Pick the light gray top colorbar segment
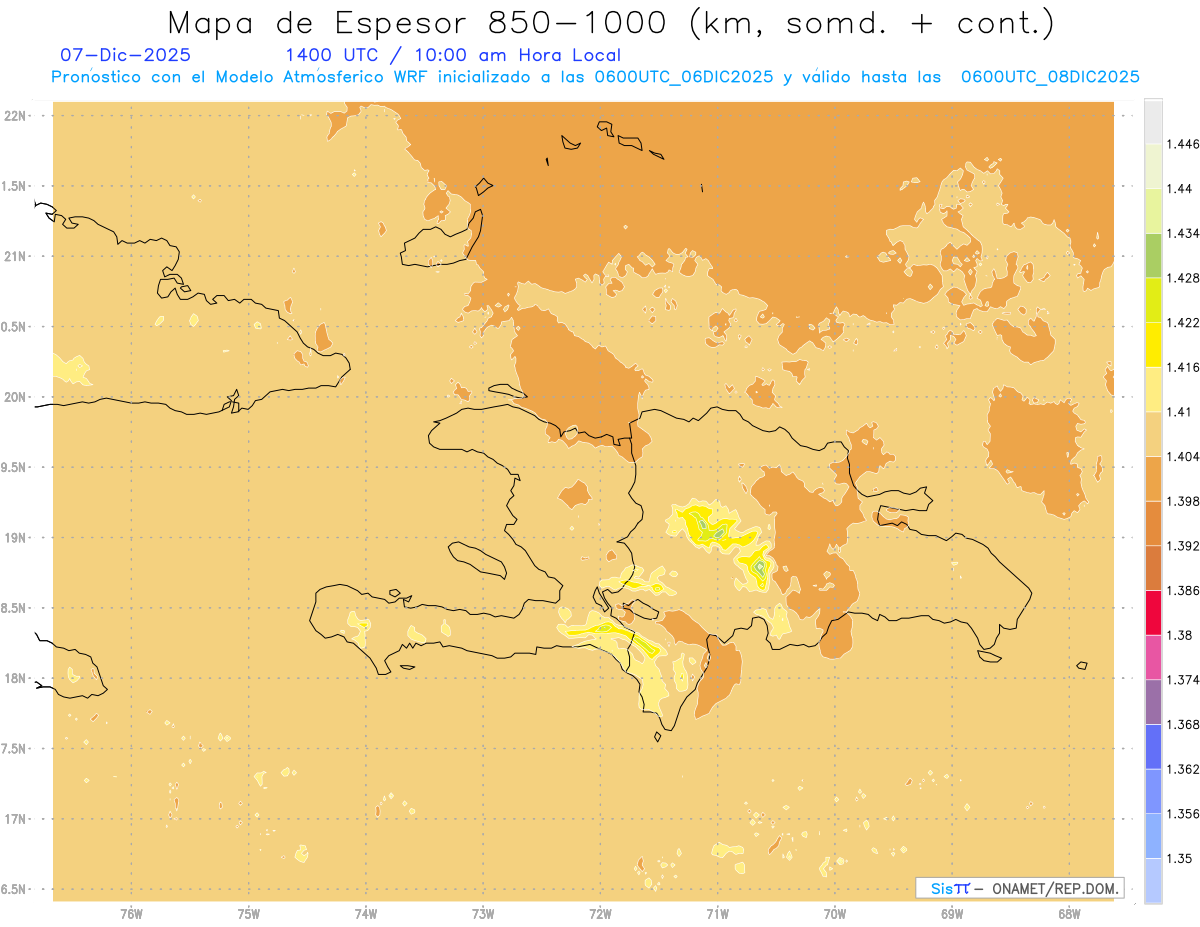The width and height of the screenshot is (1200, 927). tap(1153, 121)
